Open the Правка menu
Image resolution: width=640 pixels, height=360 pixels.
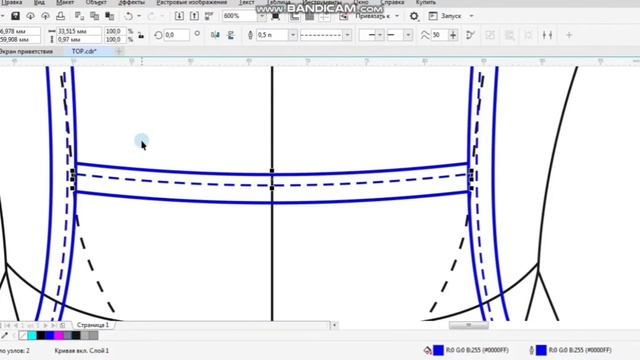12,2
